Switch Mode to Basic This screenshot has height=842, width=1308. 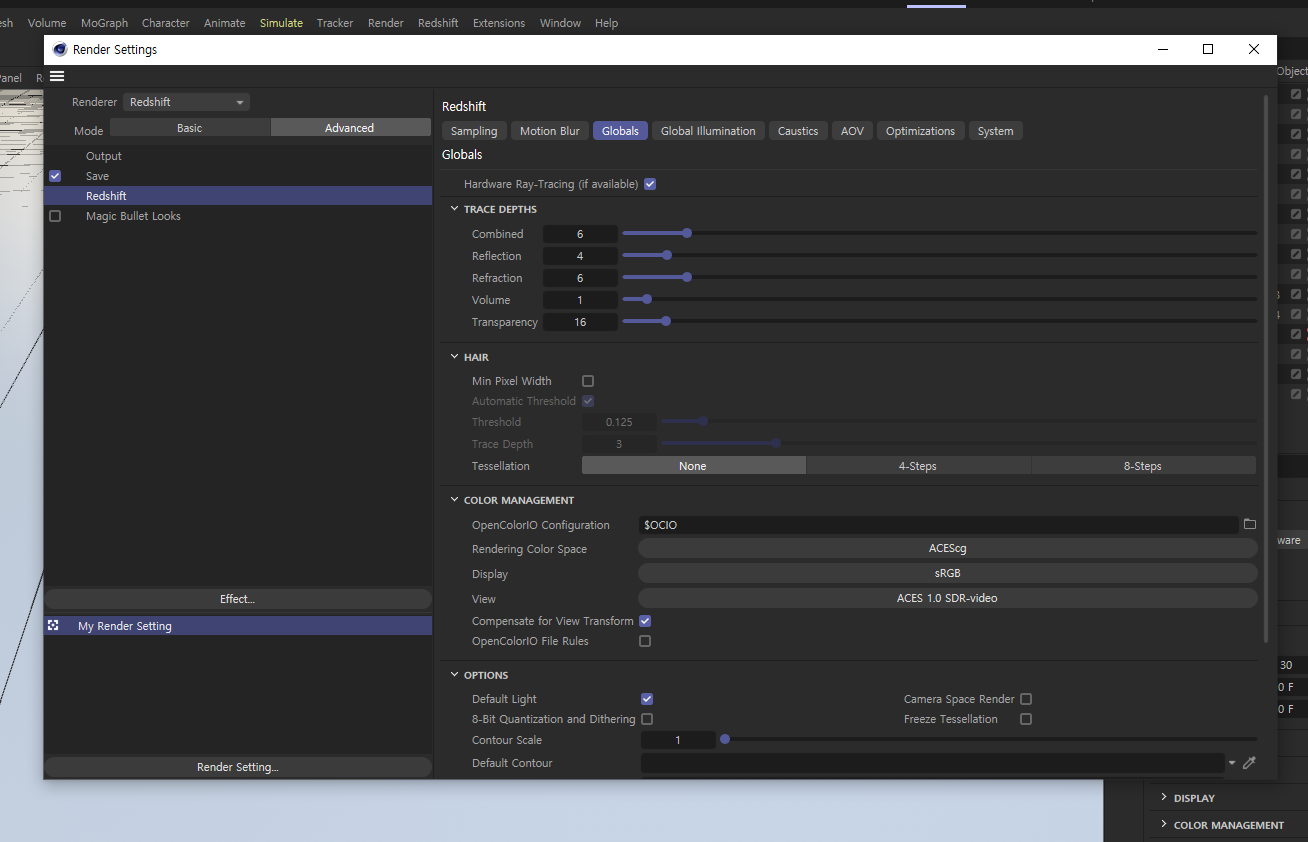[x=190, y=128]
